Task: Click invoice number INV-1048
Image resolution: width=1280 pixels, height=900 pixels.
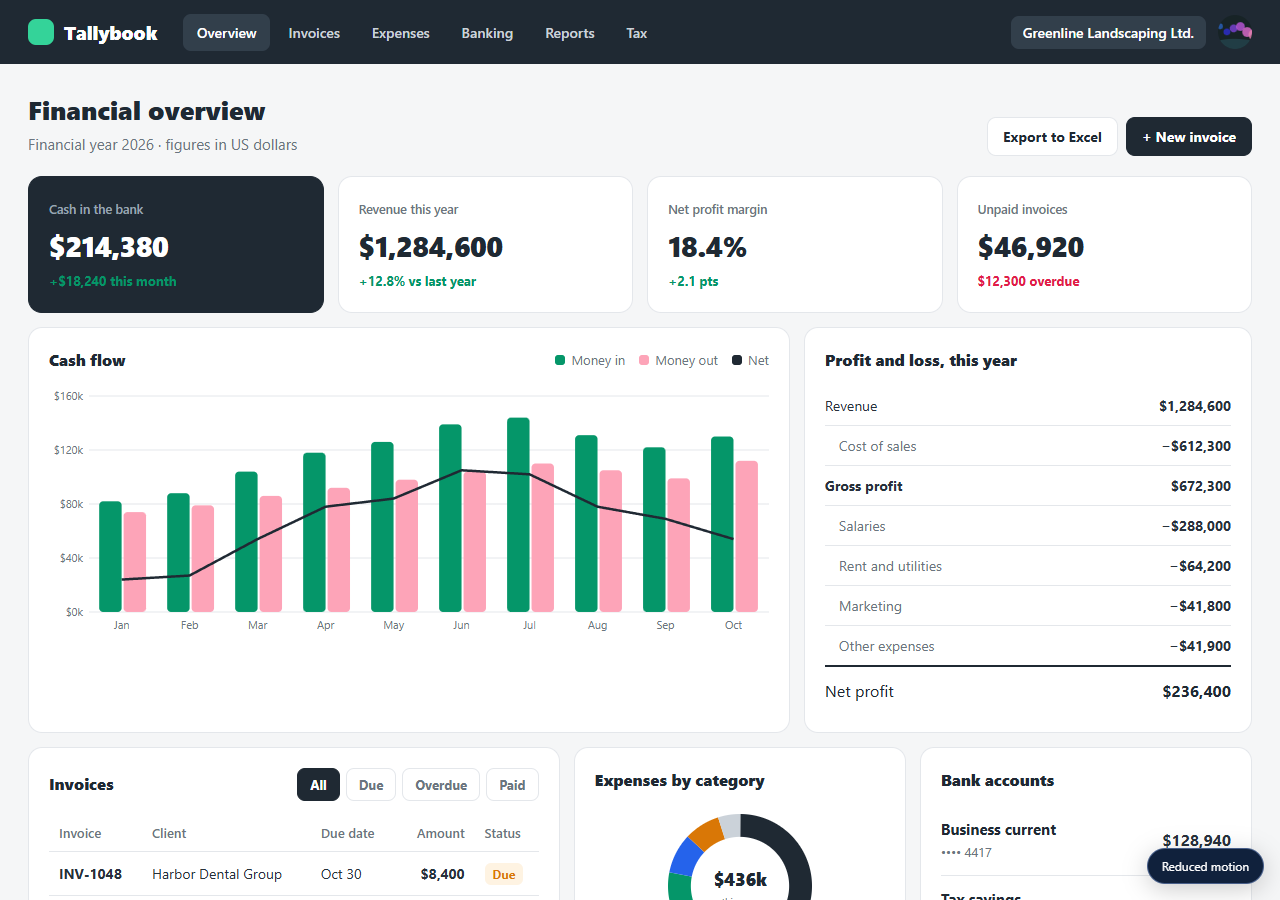Action: (90, 874)
